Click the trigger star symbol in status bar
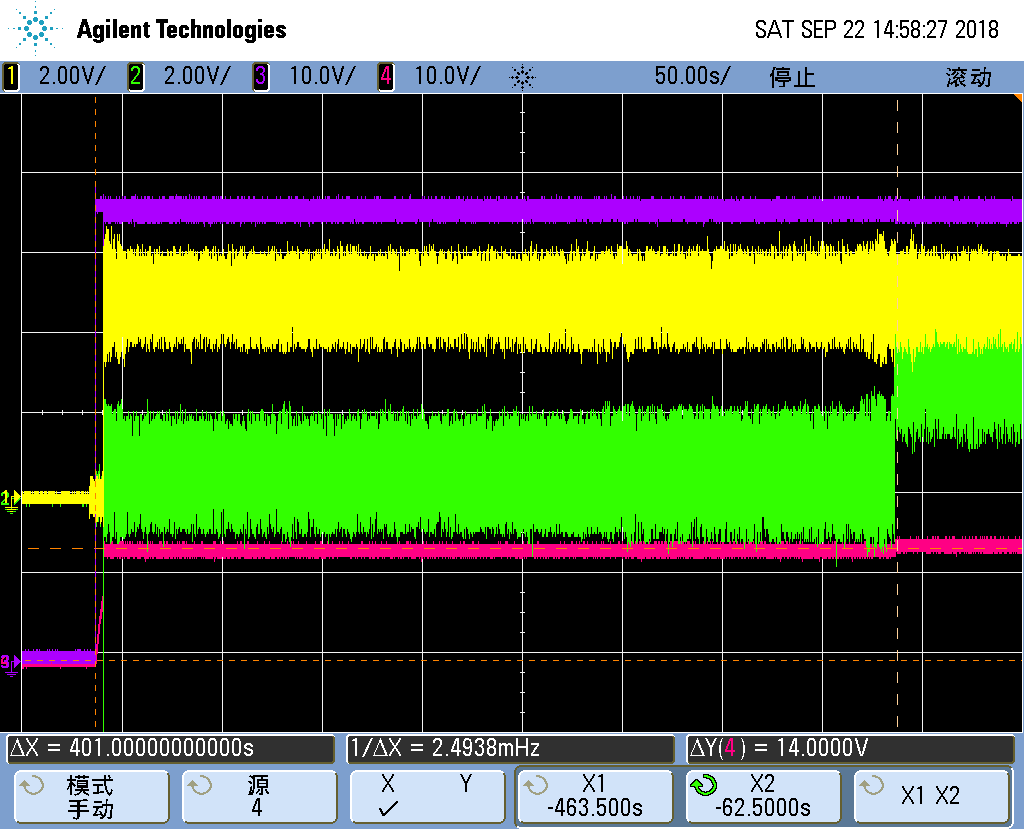Screen dimensions: 1024x829 522,78
